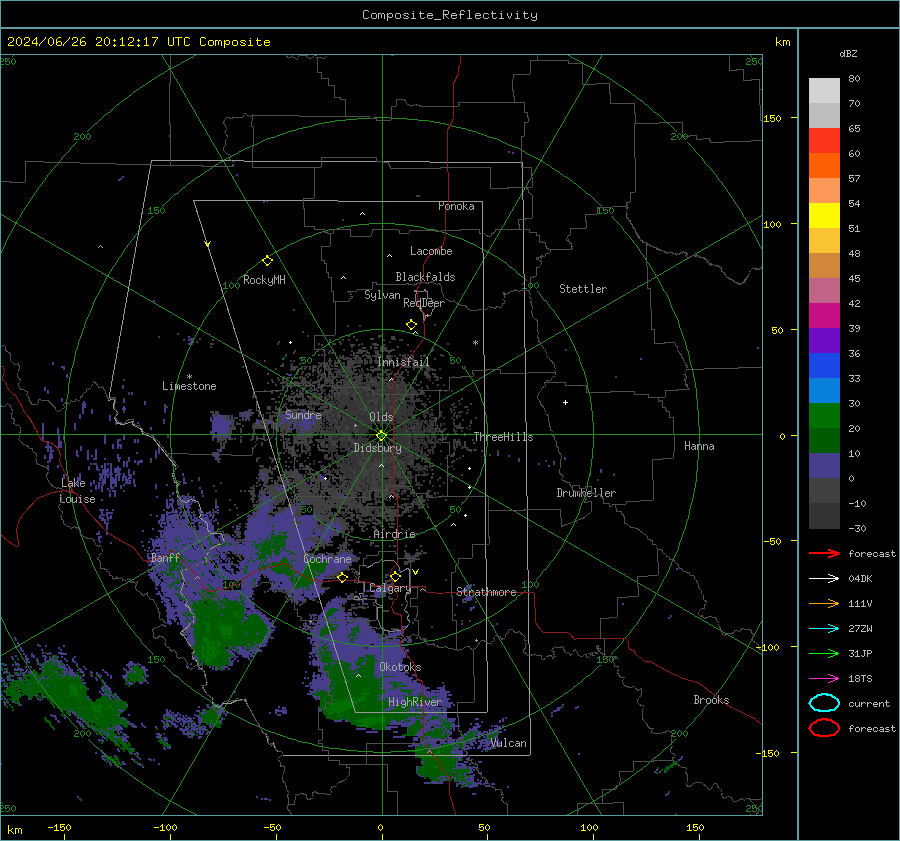Select the white 04DK arrow symbol
The height and width of the screenshot is (841, 900).
pos(824,579)
